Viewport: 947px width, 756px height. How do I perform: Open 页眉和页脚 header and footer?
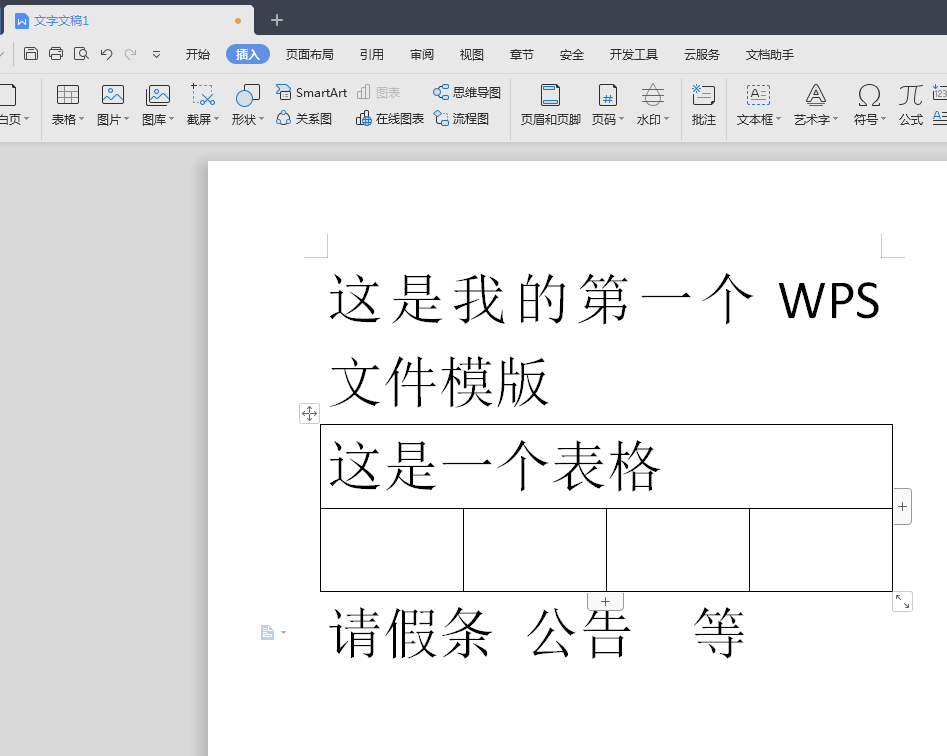[550, 105]
